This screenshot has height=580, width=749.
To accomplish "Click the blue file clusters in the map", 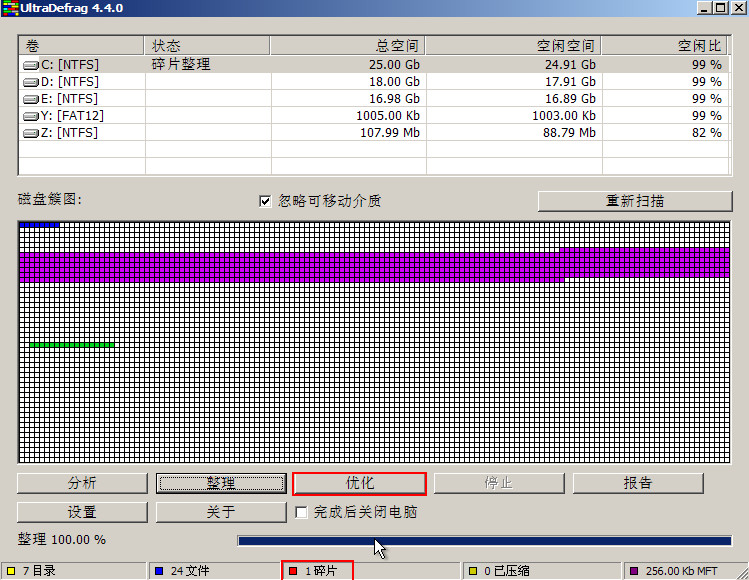I will pyautogui.click(x=40, y=225).
